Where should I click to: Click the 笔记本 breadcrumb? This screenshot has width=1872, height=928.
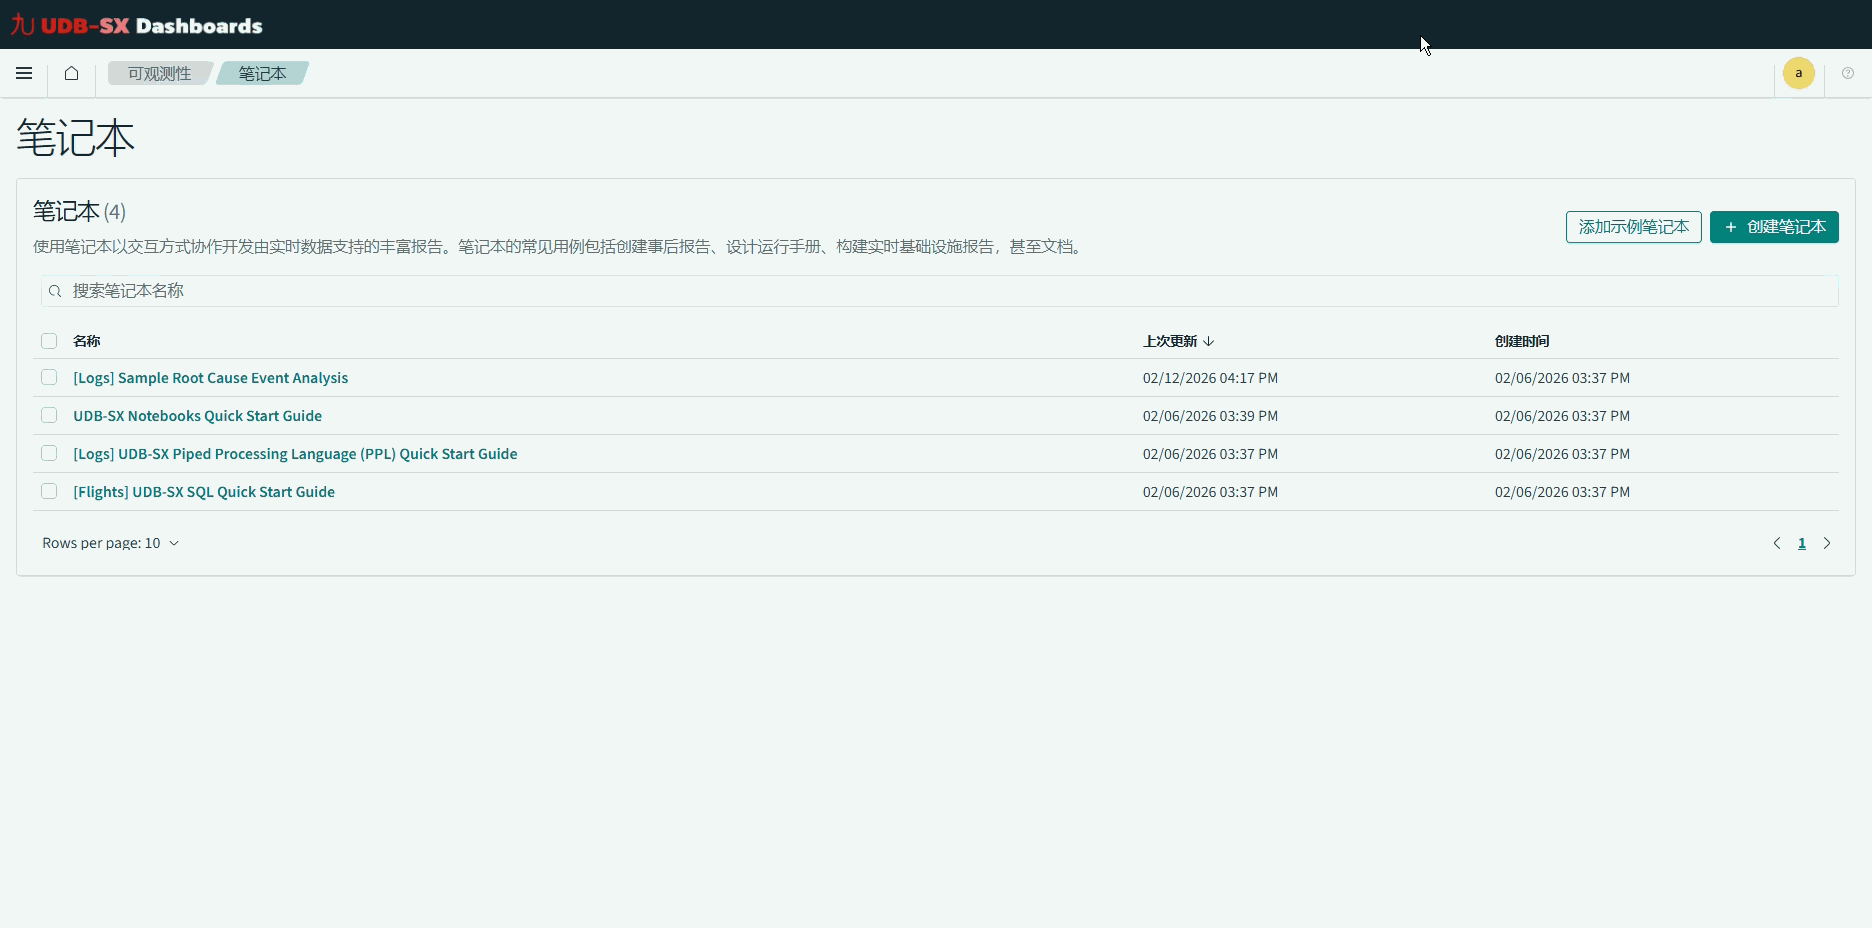click(x=262, y=73)
